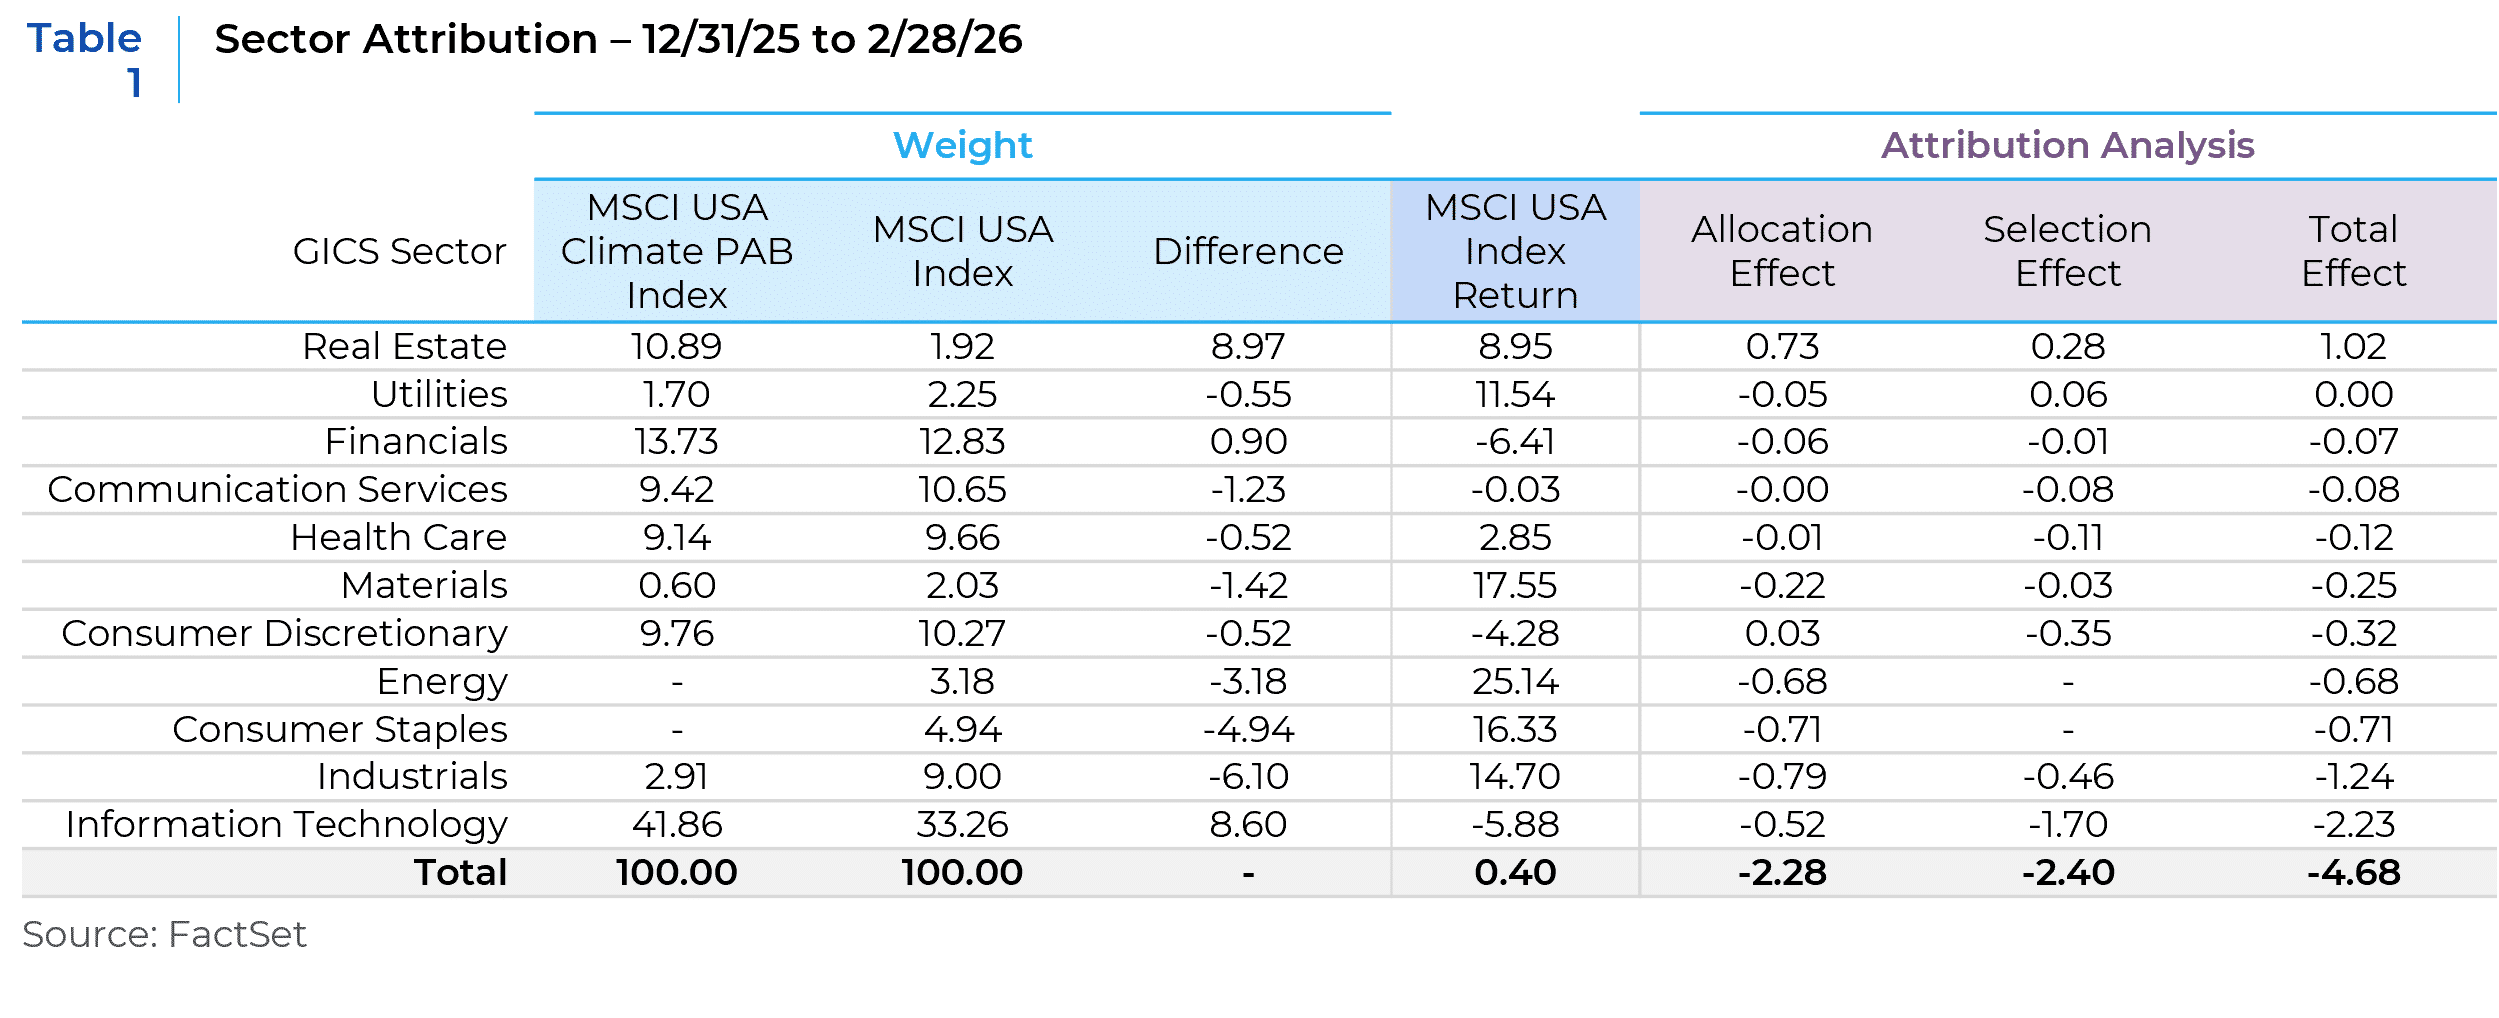Click the GICS Sector column header
Image resolution: width=2499 pixels, height=1018 pixels.
click(x=399, y=252)
